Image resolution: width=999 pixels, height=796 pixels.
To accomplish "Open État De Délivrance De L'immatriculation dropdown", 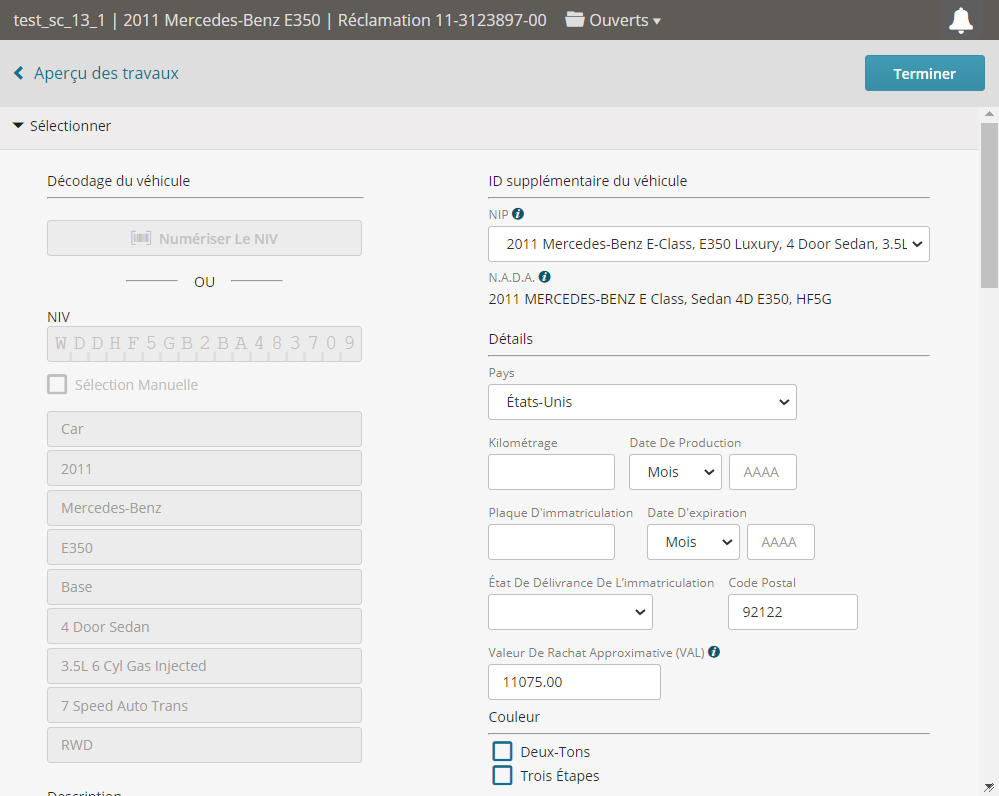I will 570,612.
